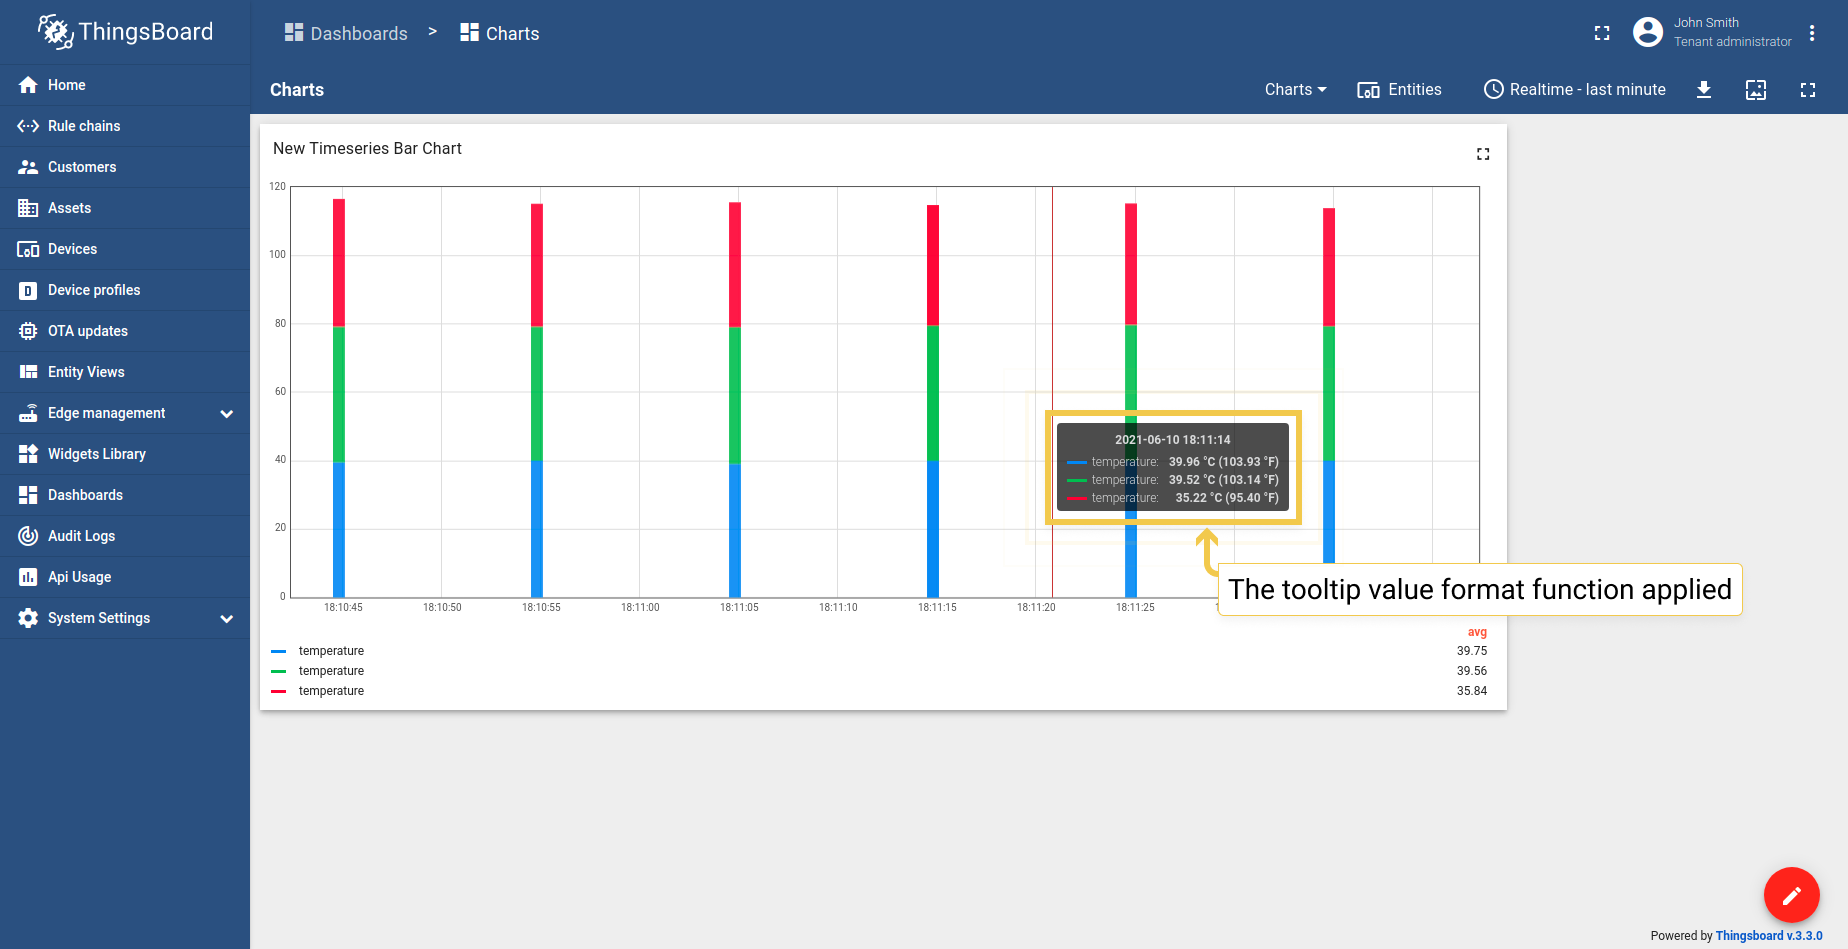Open the dashboard image export icon

tap(1756, 90)
